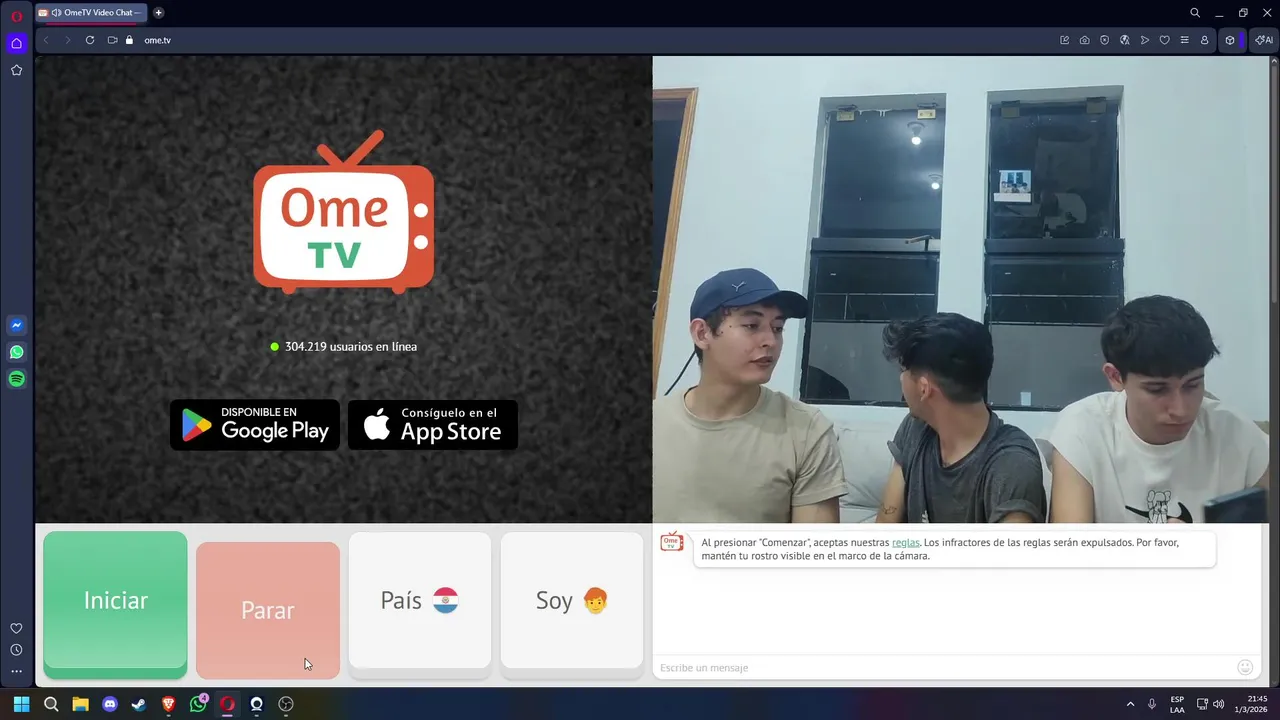1280x720 pixels.
Task: Open File Explorer from taskbar
Action: 80,704
